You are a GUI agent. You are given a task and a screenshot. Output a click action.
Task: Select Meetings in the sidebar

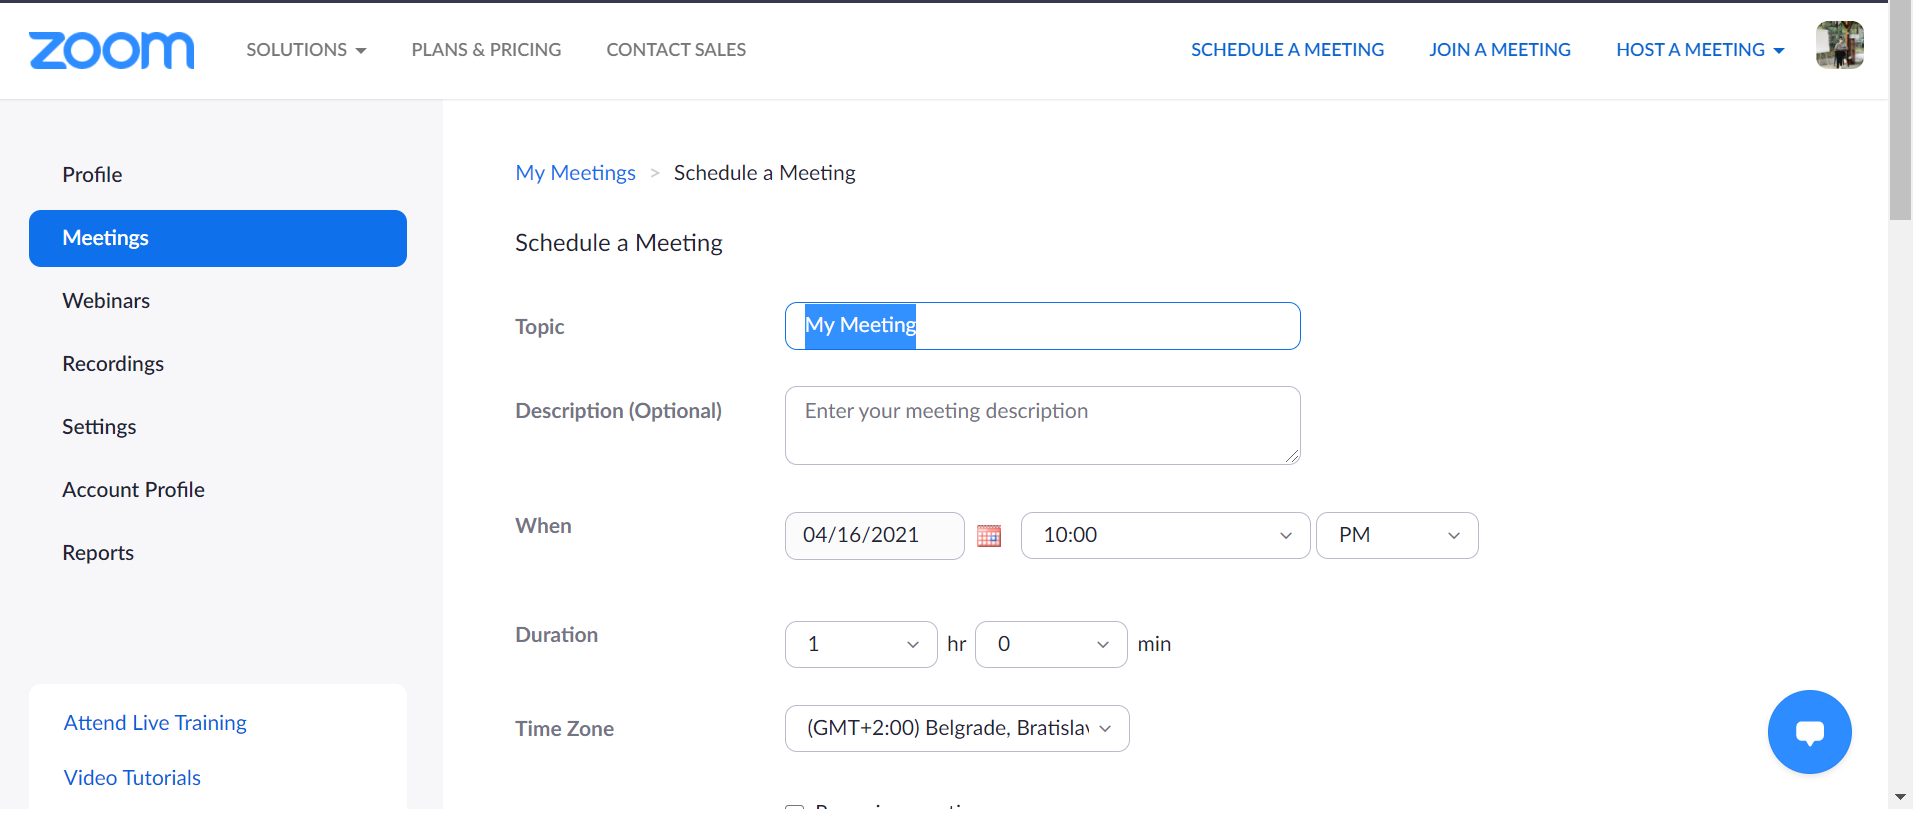click(x=218, y=238)
